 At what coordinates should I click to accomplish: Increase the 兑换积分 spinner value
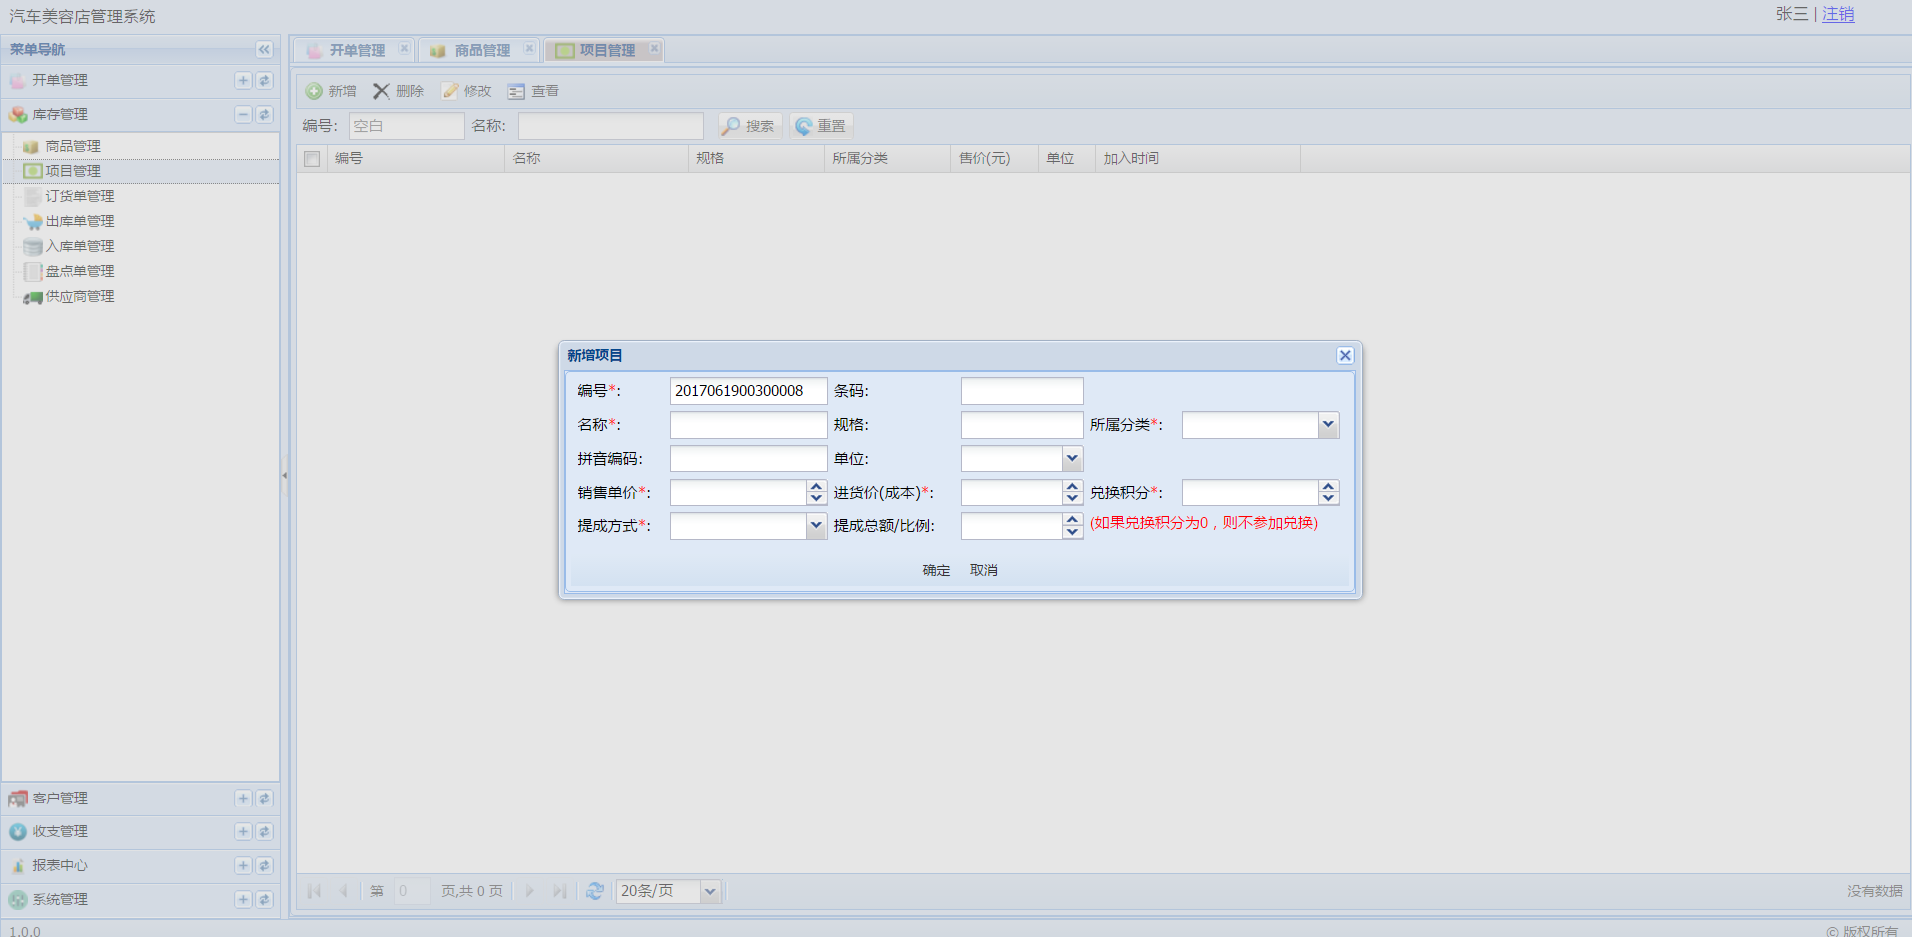[1328, 487]
